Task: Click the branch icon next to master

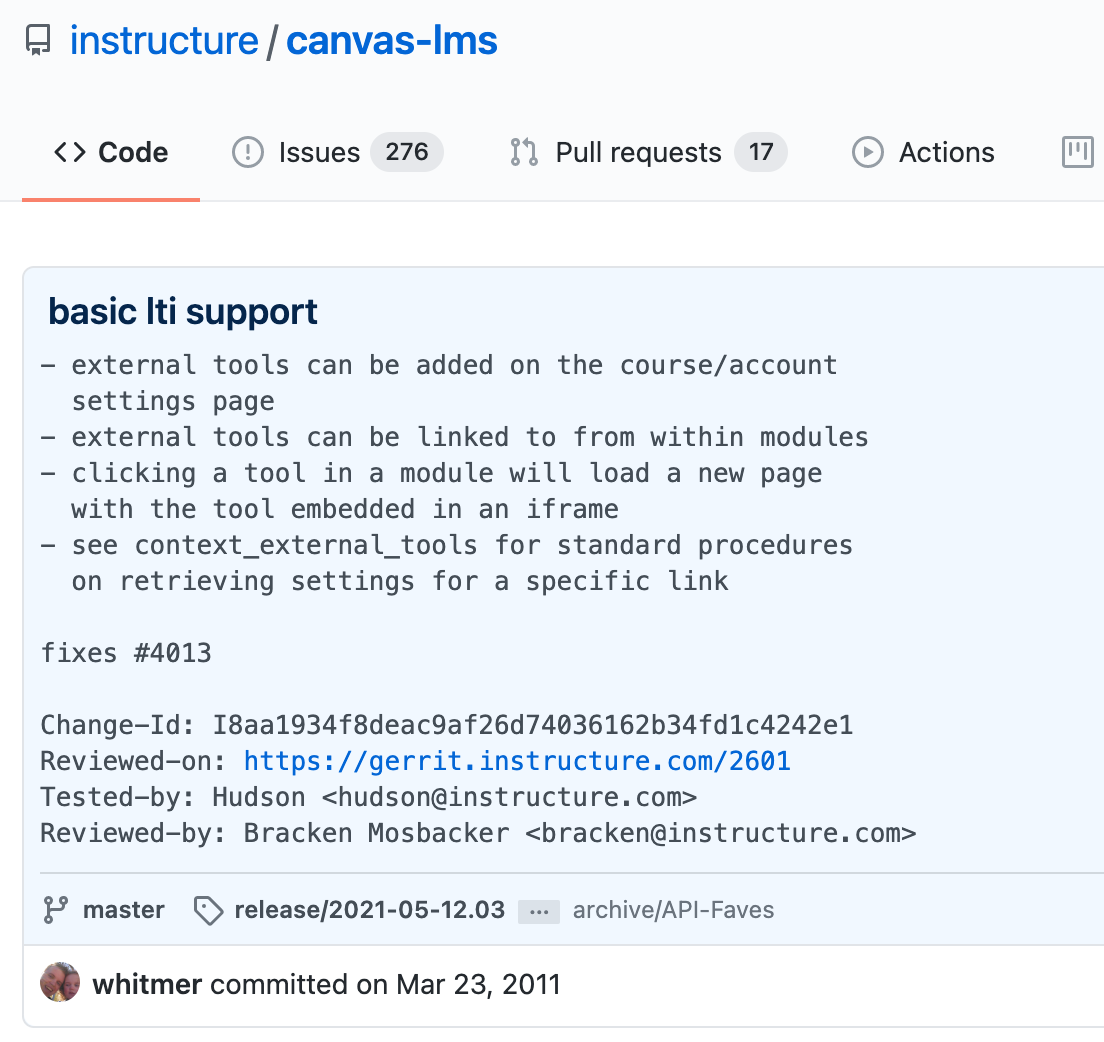Action: (x=53, y=909)
